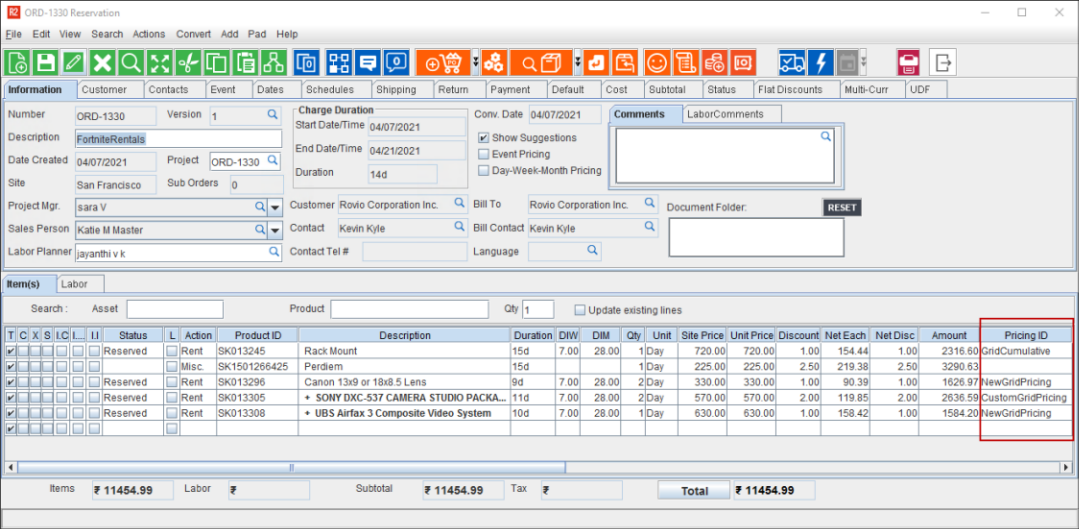Click the blue delivery truck icon
This screenshot has width=1079, height=529.
click(x=792, y=62)
